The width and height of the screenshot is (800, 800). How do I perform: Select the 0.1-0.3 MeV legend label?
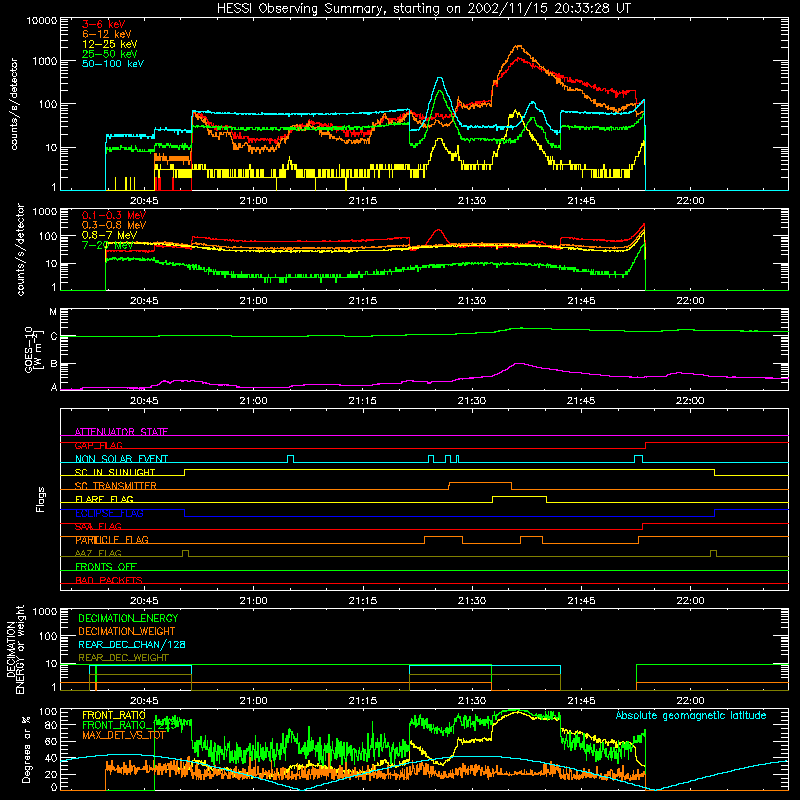114,215
